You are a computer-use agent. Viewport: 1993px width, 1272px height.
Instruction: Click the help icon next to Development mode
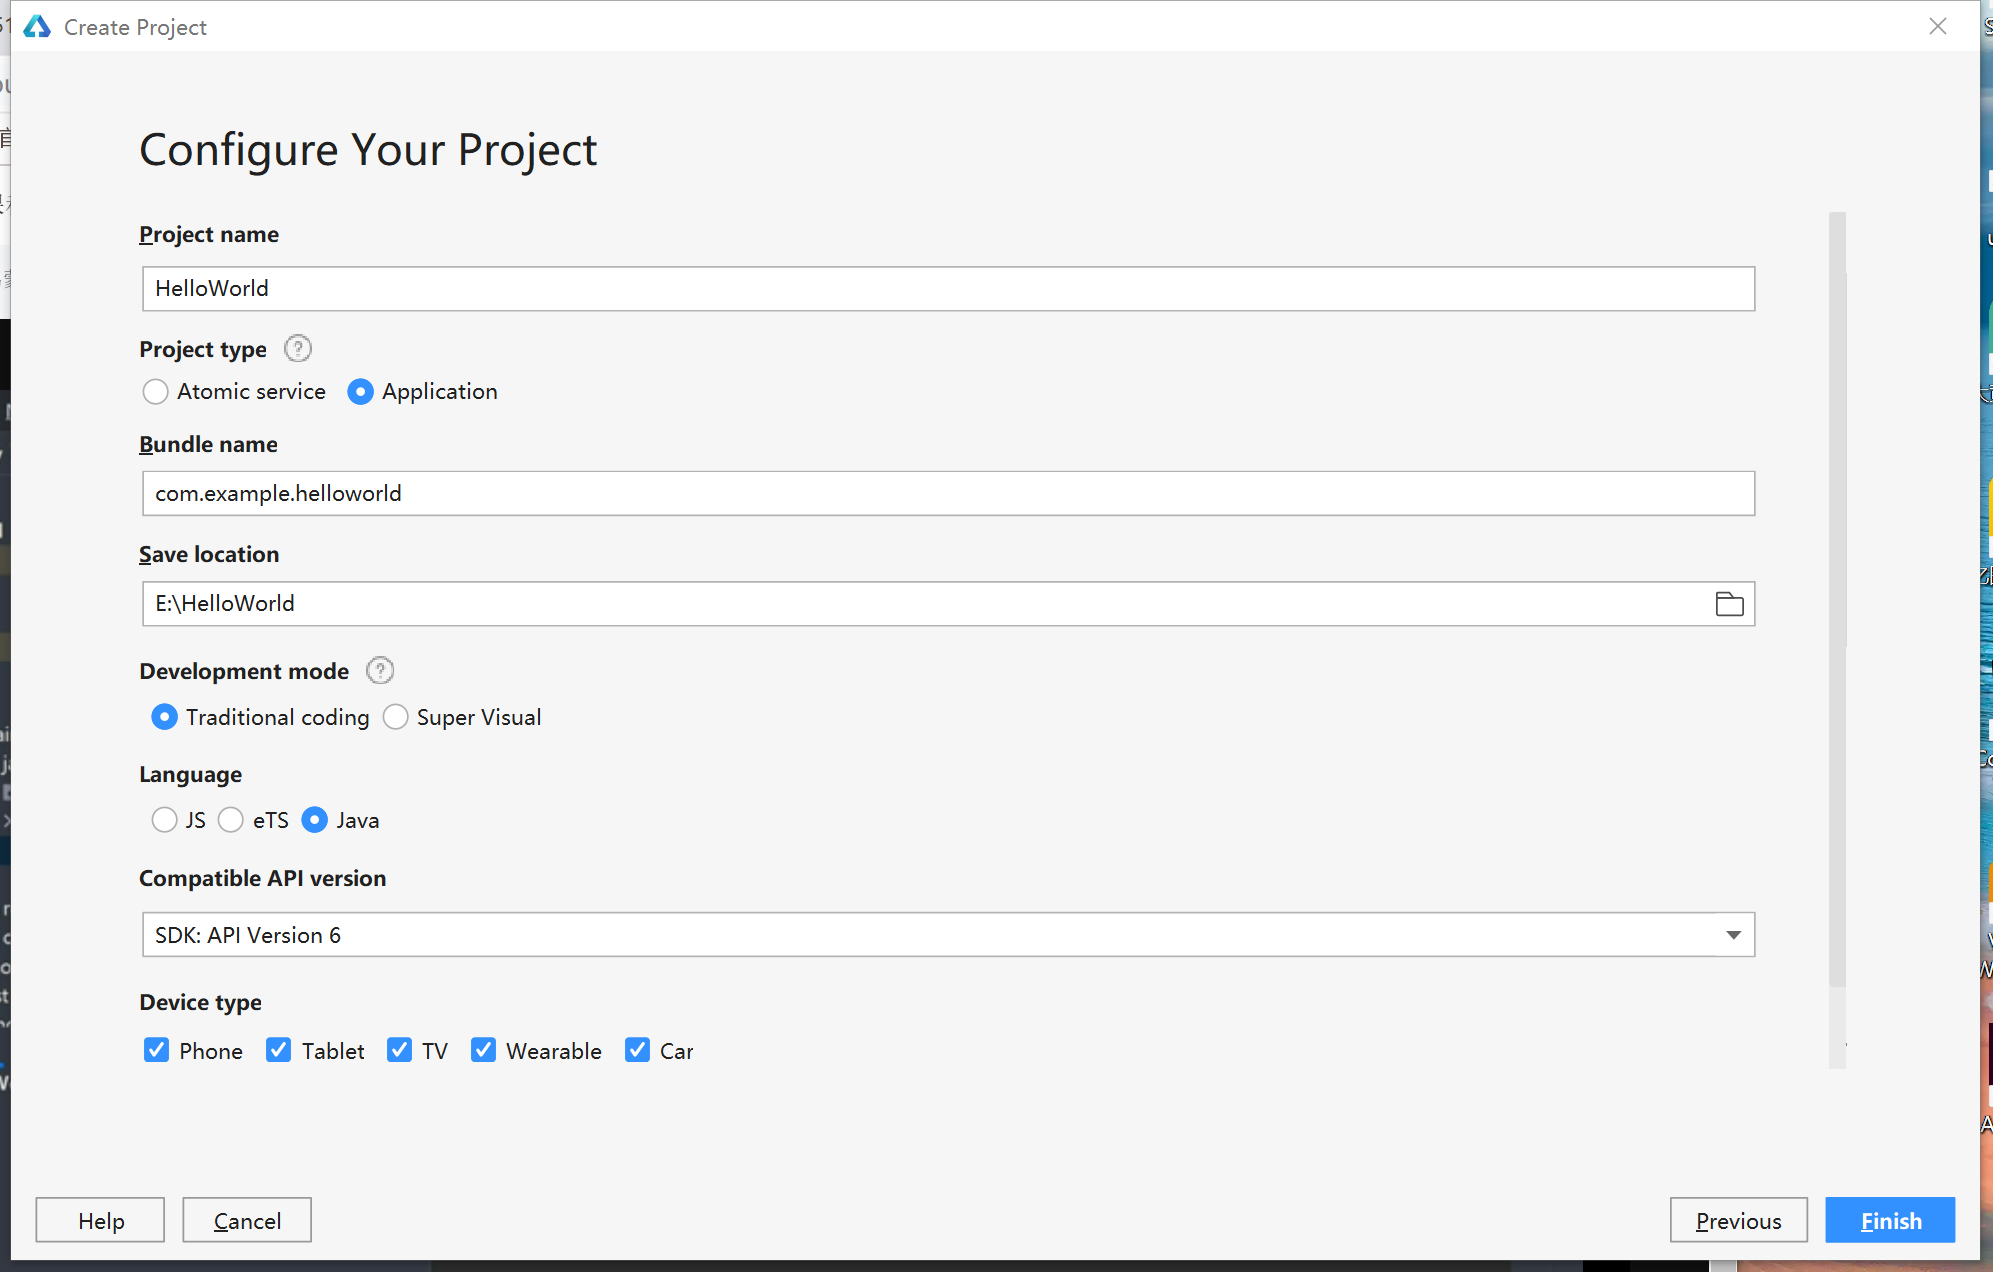pyautogui.click(x=381, y=671)
